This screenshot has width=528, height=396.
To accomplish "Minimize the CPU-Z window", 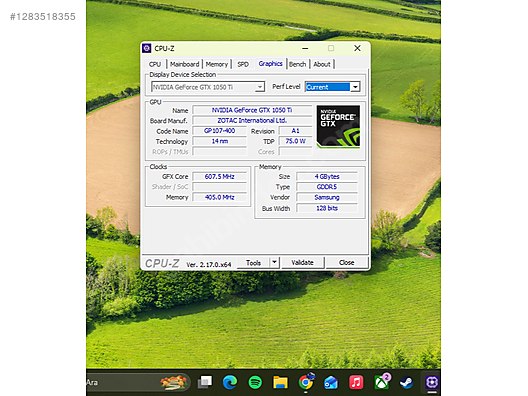I will coord(305,48).
